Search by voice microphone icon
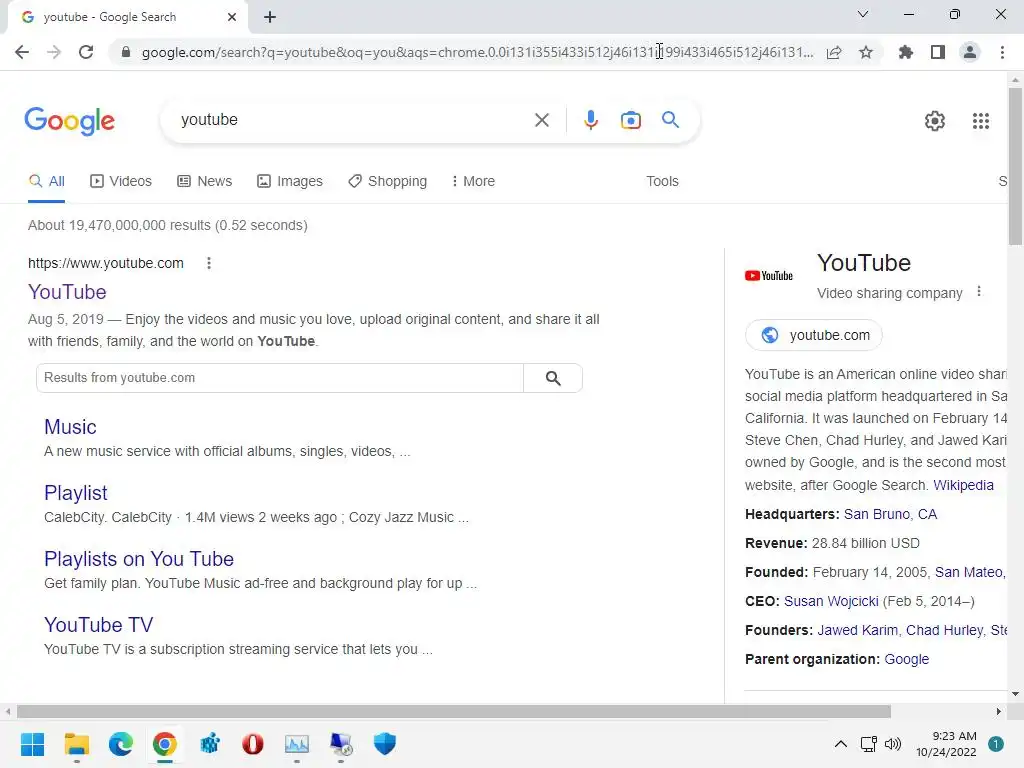Image resolution: width=1024 pixels, height=768 pixels. click(x=590, y=120)
